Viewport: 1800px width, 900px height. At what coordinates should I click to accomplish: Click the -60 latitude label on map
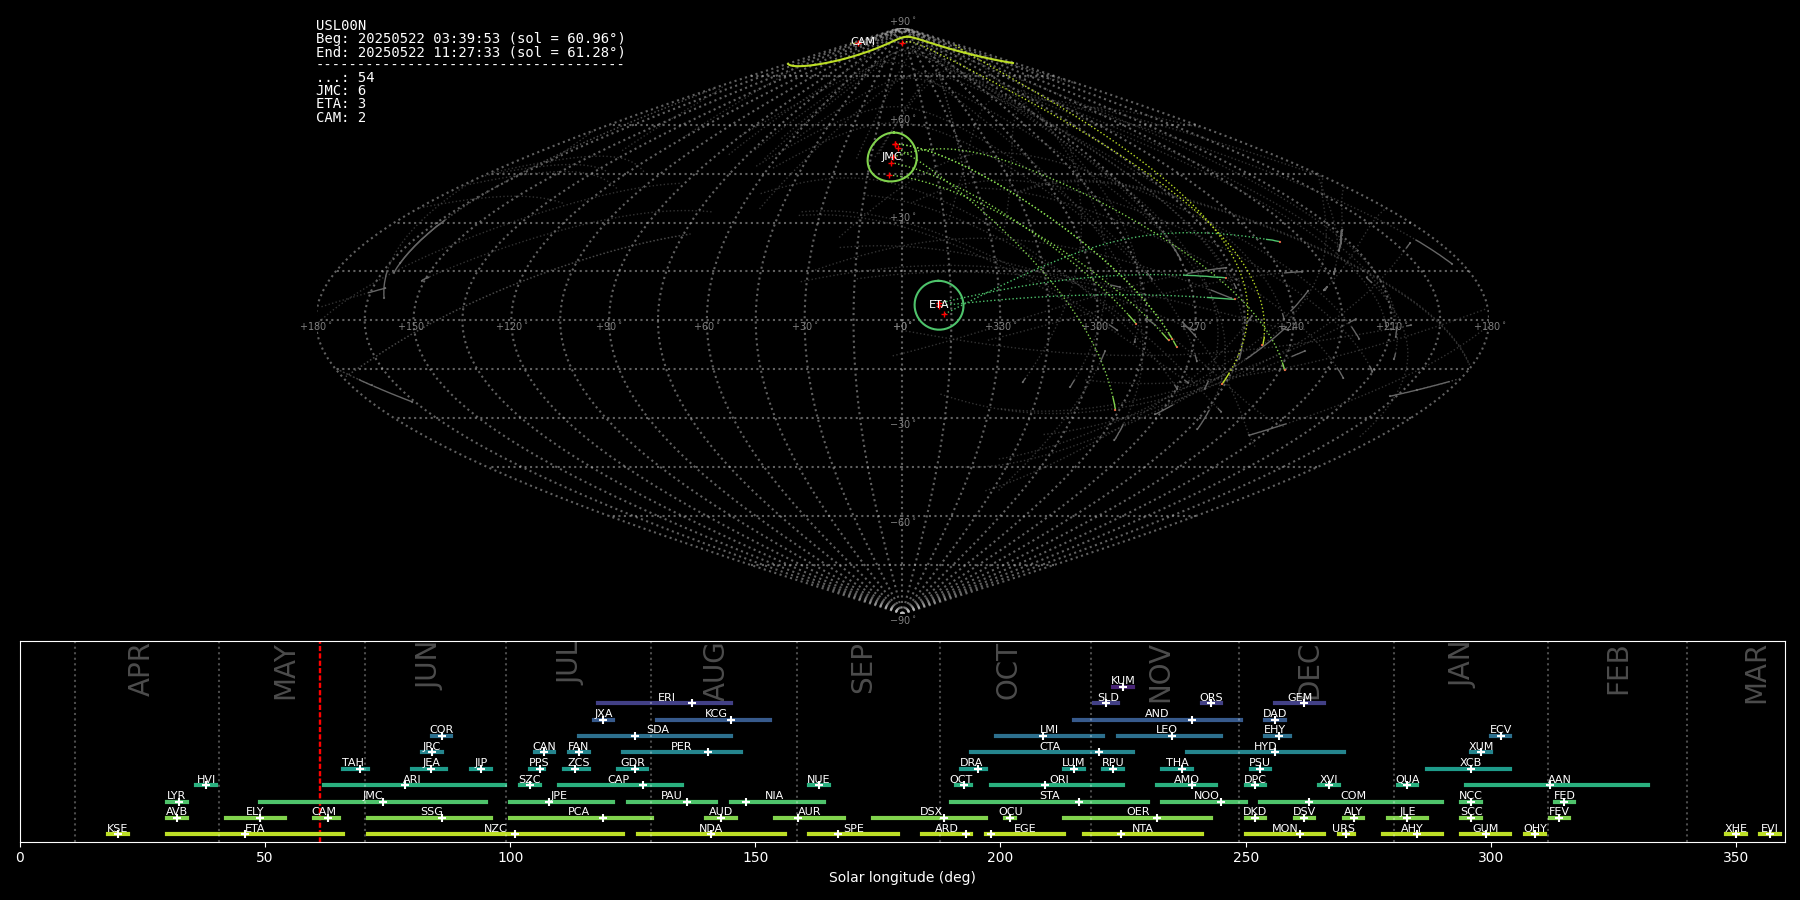pos(901,523)
